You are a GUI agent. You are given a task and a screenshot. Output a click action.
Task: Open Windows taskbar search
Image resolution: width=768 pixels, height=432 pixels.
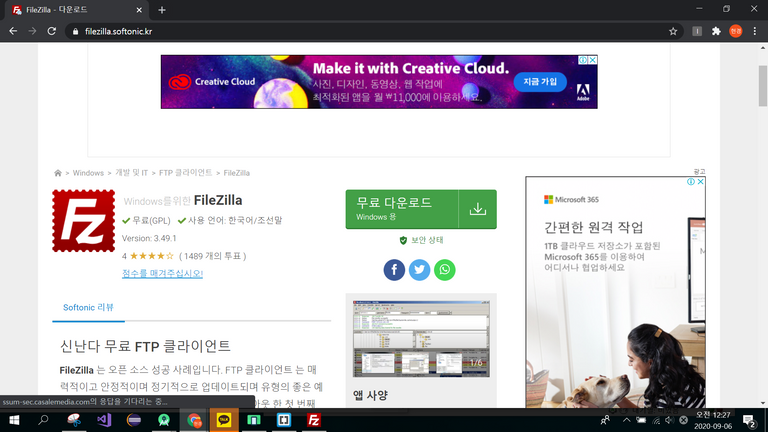click(x=43, y=420)
